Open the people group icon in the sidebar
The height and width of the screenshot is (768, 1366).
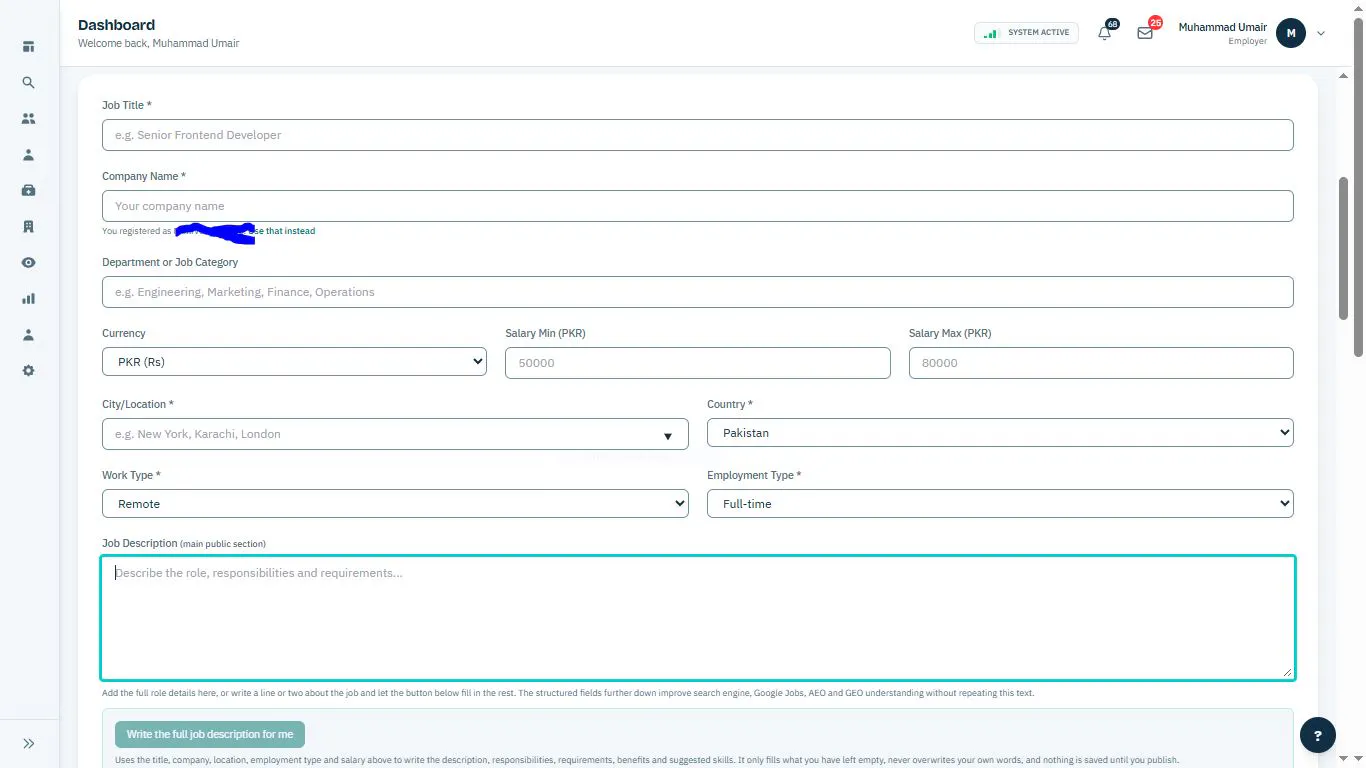pyautogui.click(x=28, y=119)
